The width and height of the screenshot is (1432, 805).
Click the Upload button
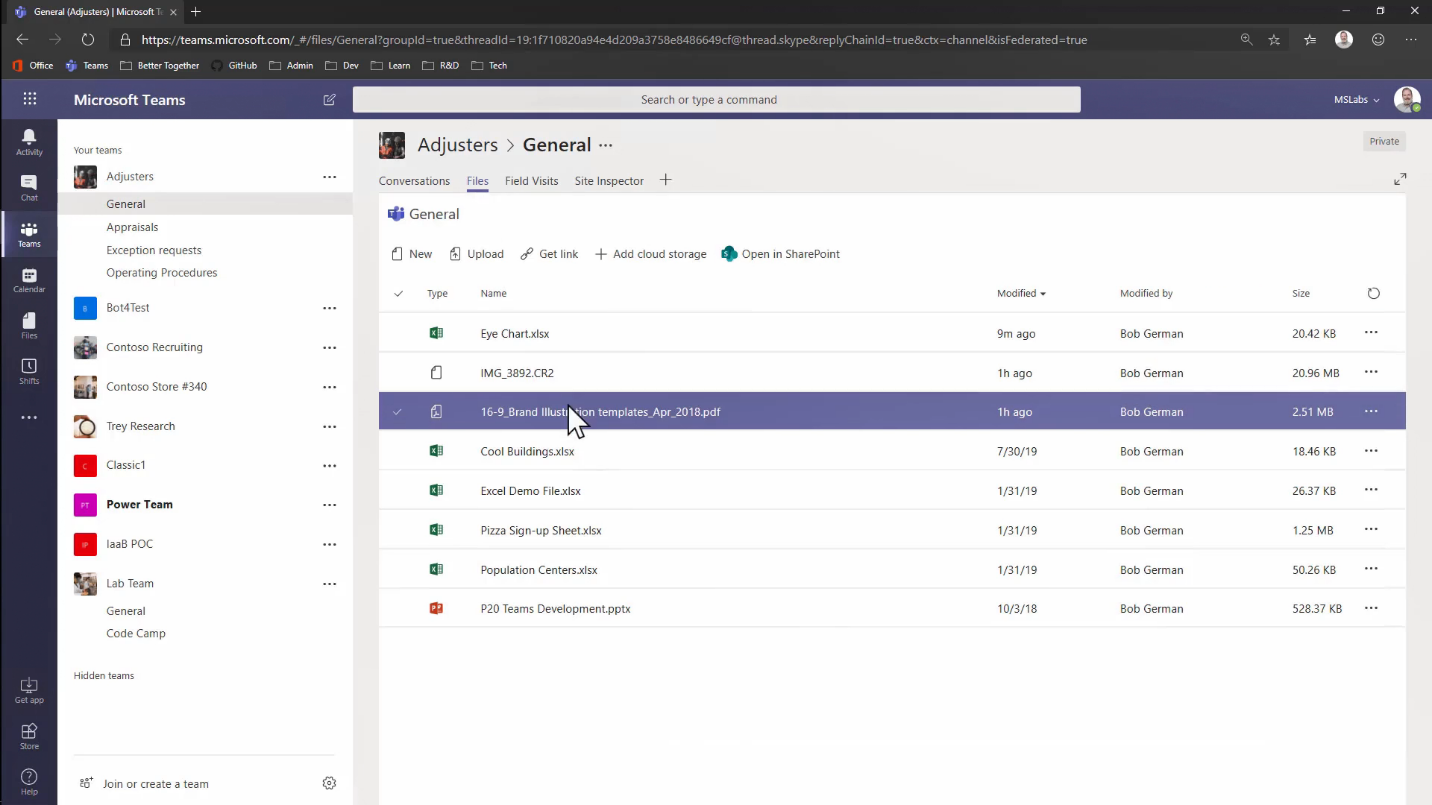[x=476, y=254]
